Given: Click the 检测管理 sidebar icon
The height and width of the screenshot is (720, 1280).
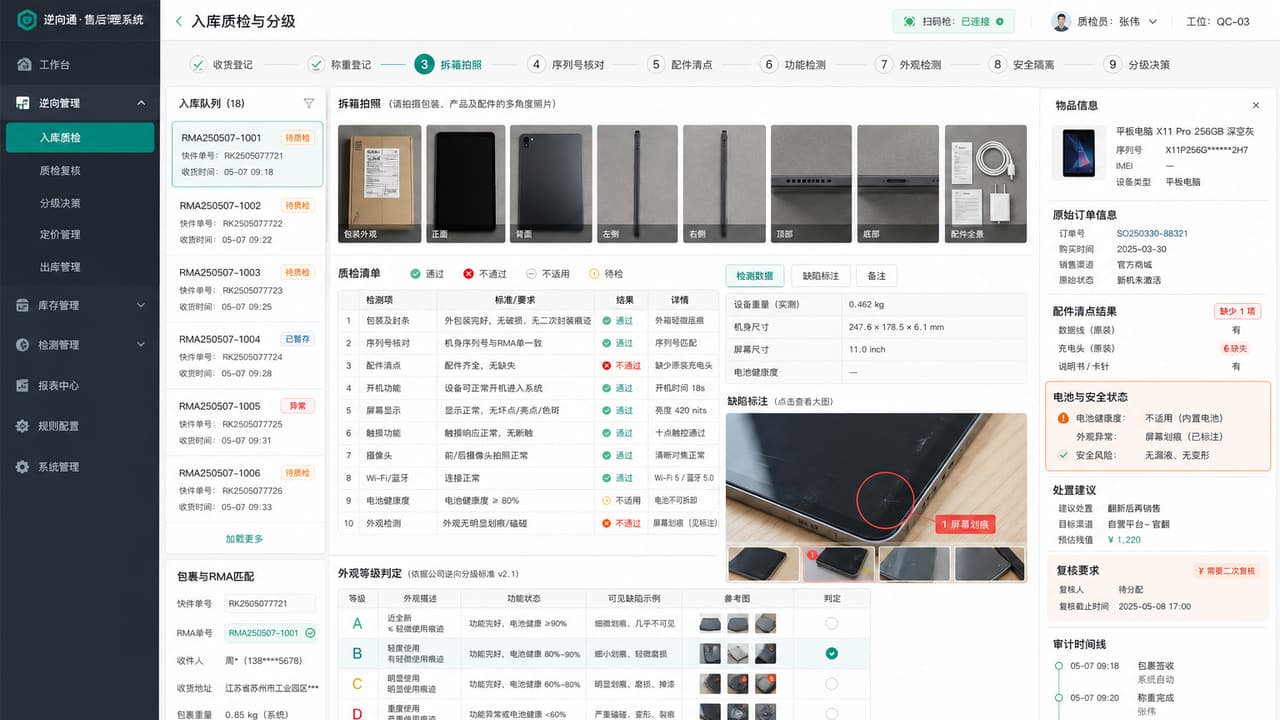Looking at the screenshot, I should [x=24, y=345].
